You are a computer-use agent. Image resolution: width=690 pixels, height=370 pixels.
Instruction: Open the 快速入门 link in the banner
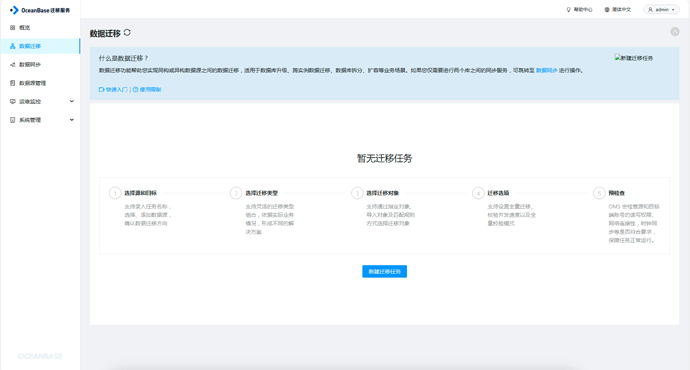coord(113,89)
